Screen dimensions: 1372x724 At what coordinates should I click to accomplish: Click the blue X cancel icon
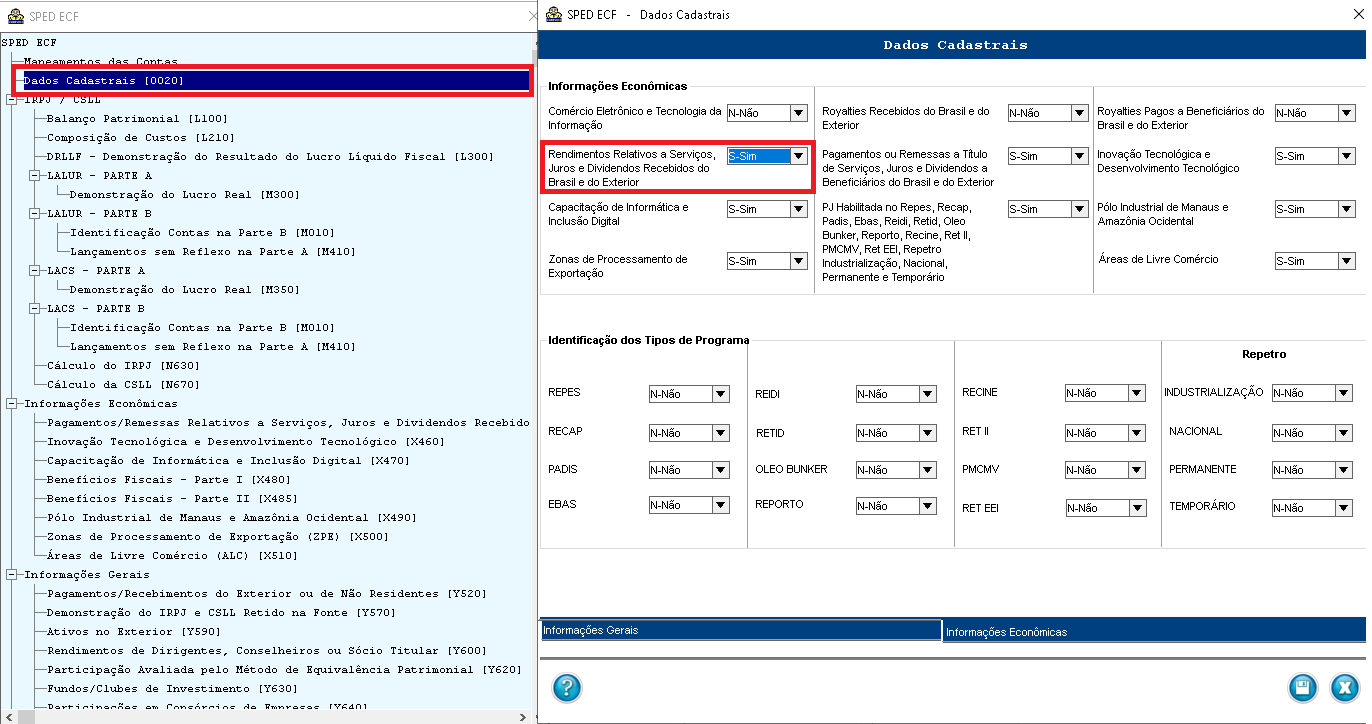tap(1345, 688)
